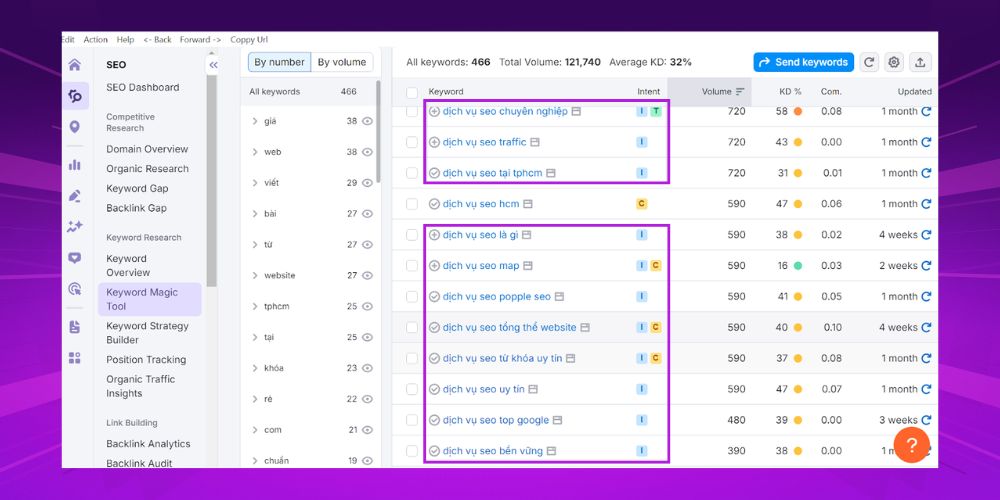The image size is (1000, 500).
Task: Add keyword dịch vụ seo là gì with plus icon
Action: point(434,235)
